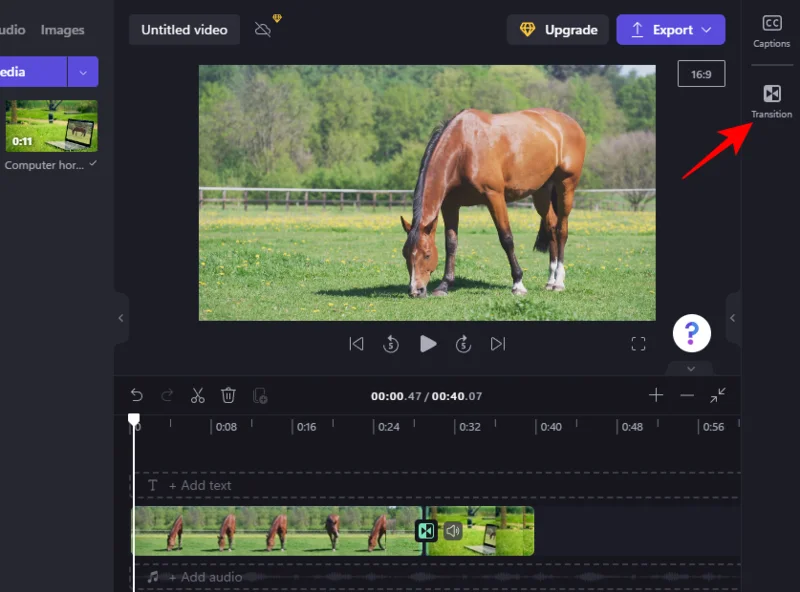The image size is (800, 592).
Task: Zoom out of timeline with minus icon
Action: point(686,396)
